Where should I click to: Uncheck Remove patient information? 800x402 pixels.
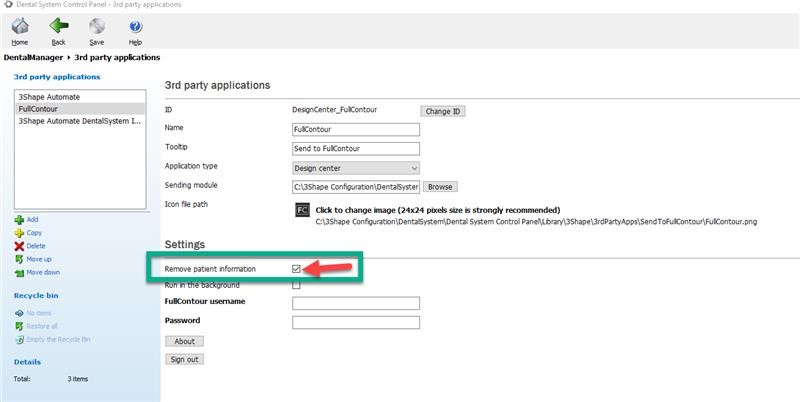pos(296,269)
